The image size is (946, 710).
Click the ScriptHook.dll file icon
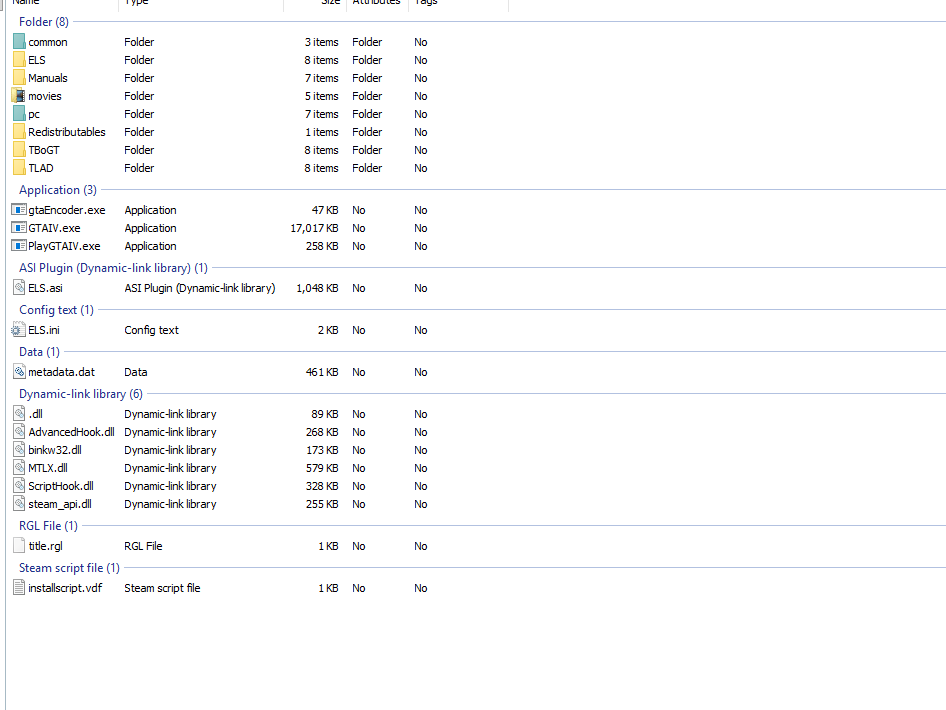[19, 486]
